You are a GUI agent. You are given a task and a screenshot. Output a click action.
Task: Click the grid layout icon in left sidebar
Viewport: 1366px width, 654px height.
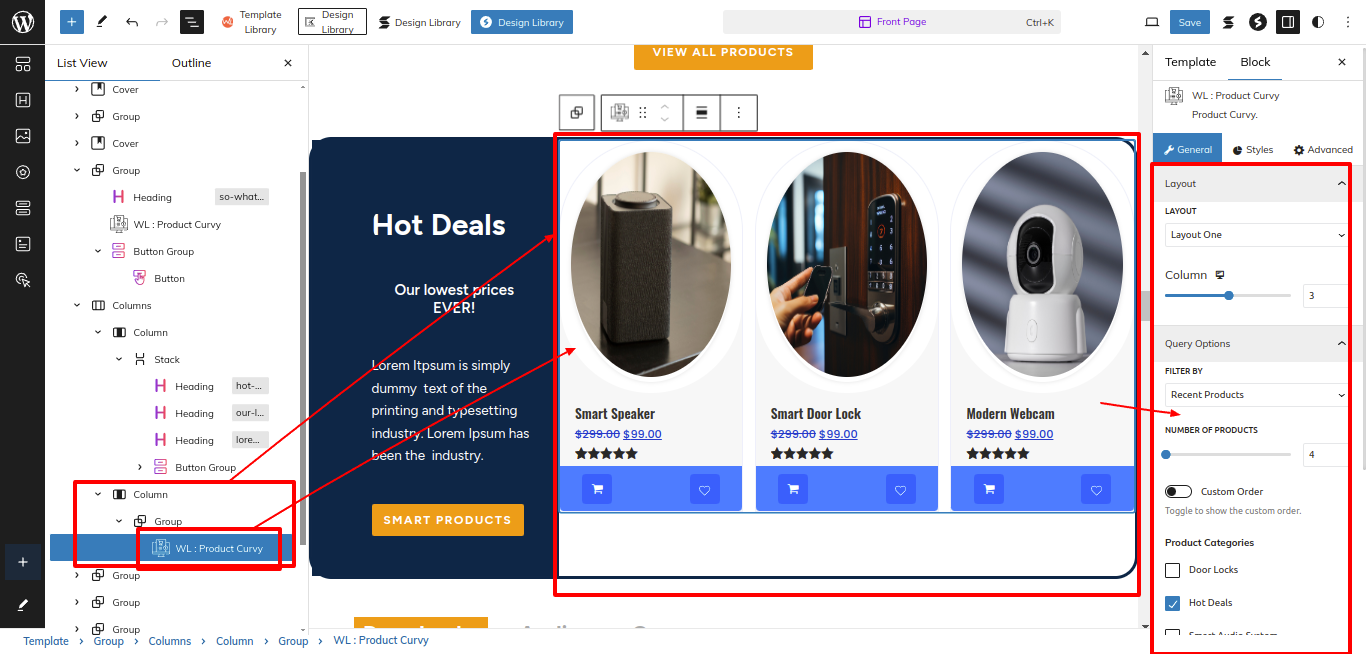(22, 64)
